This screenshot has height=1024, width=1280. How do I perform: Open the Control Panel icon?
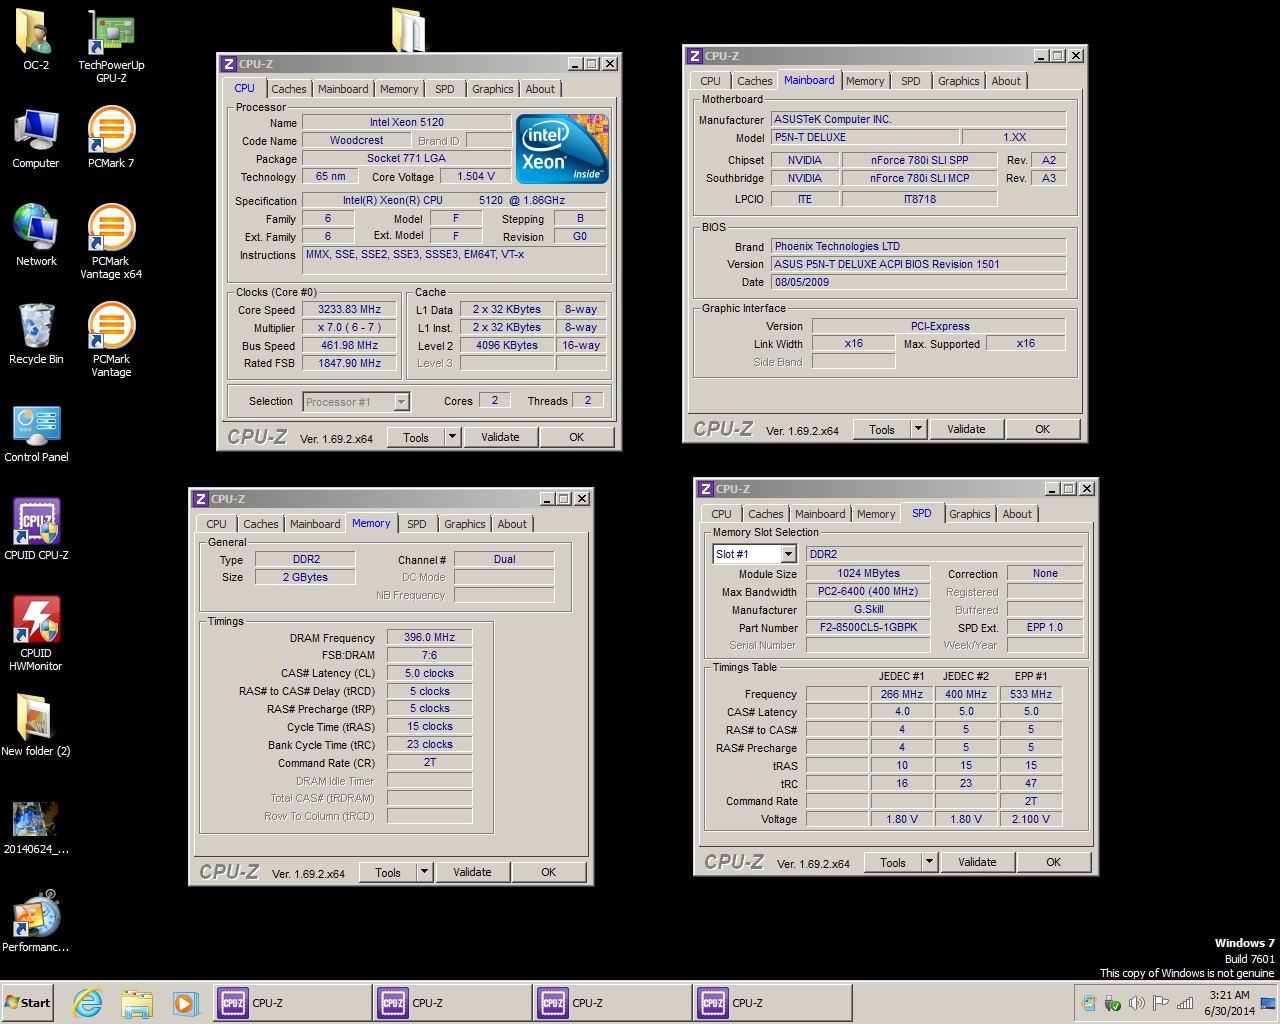pyautogui.click(x=36, y=432)
